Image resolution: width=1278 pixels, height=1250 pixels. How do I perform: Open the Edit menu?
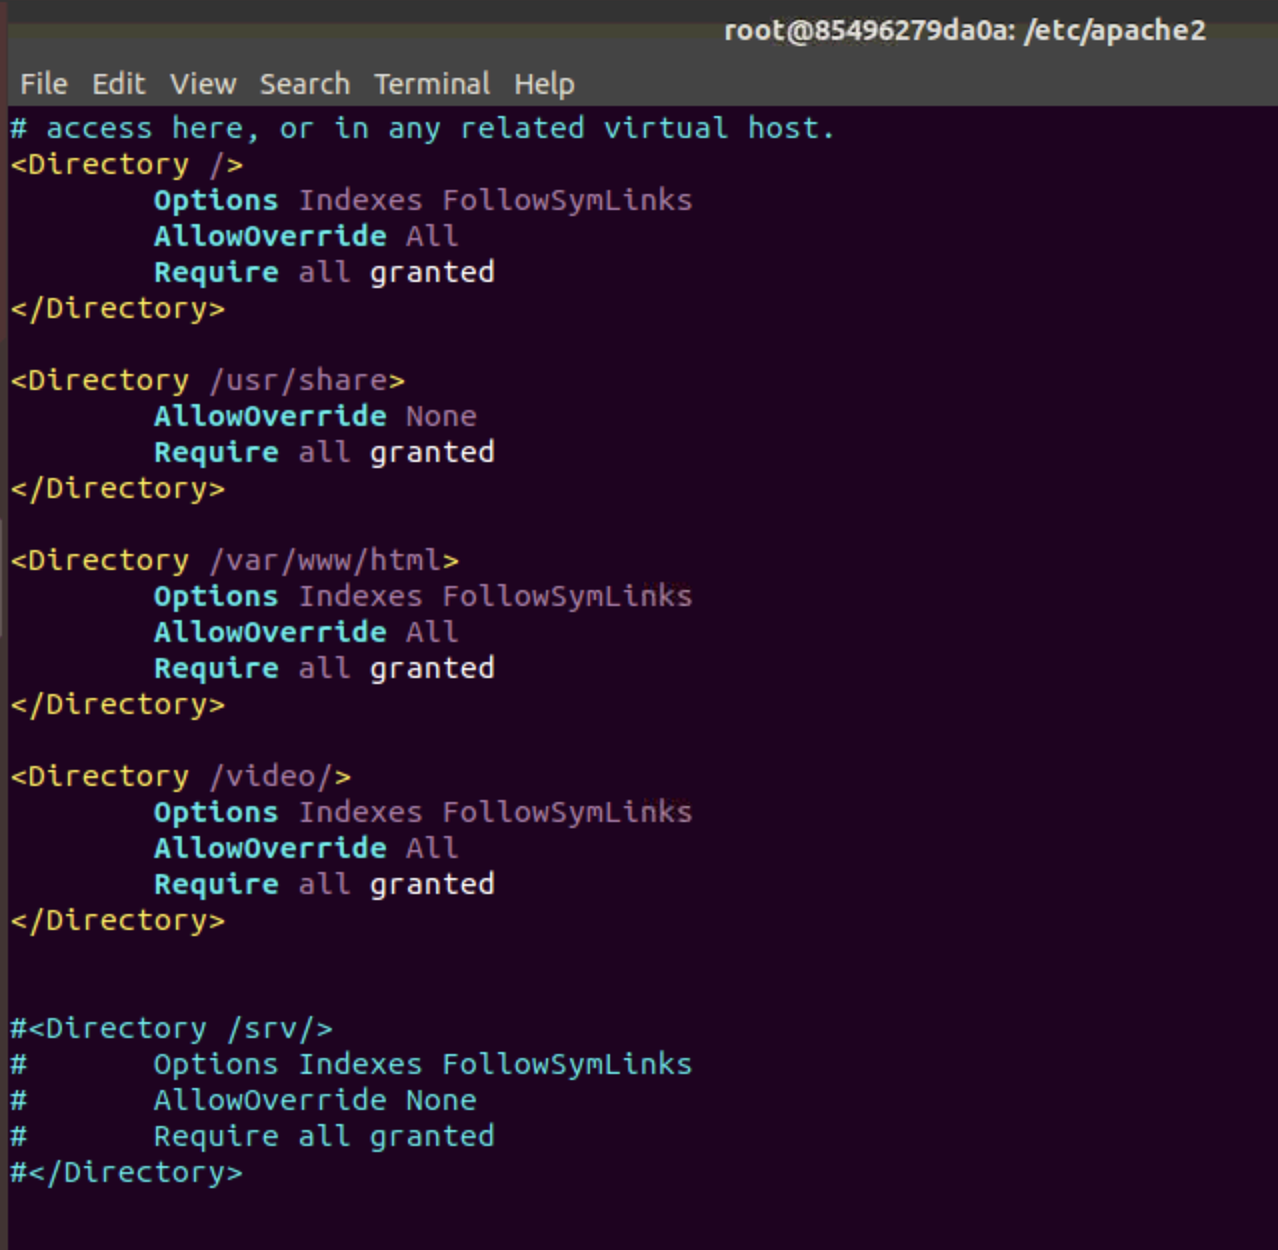click(x=118, y=84)
